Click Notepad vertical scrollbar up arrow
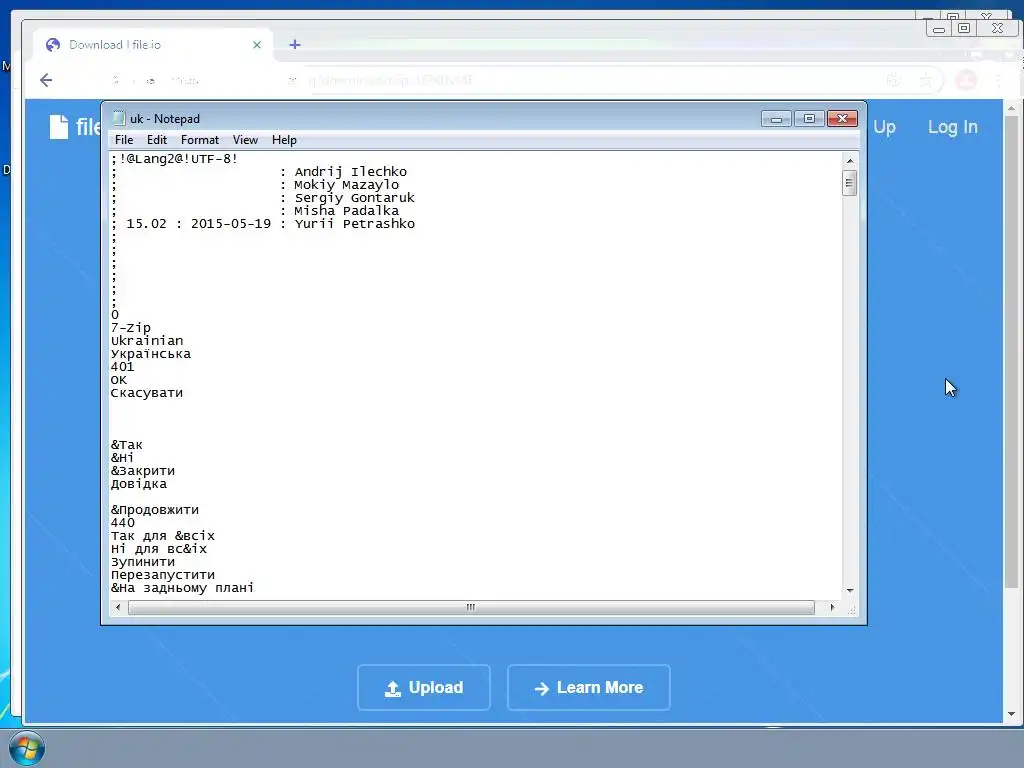 tap(850, 161)
